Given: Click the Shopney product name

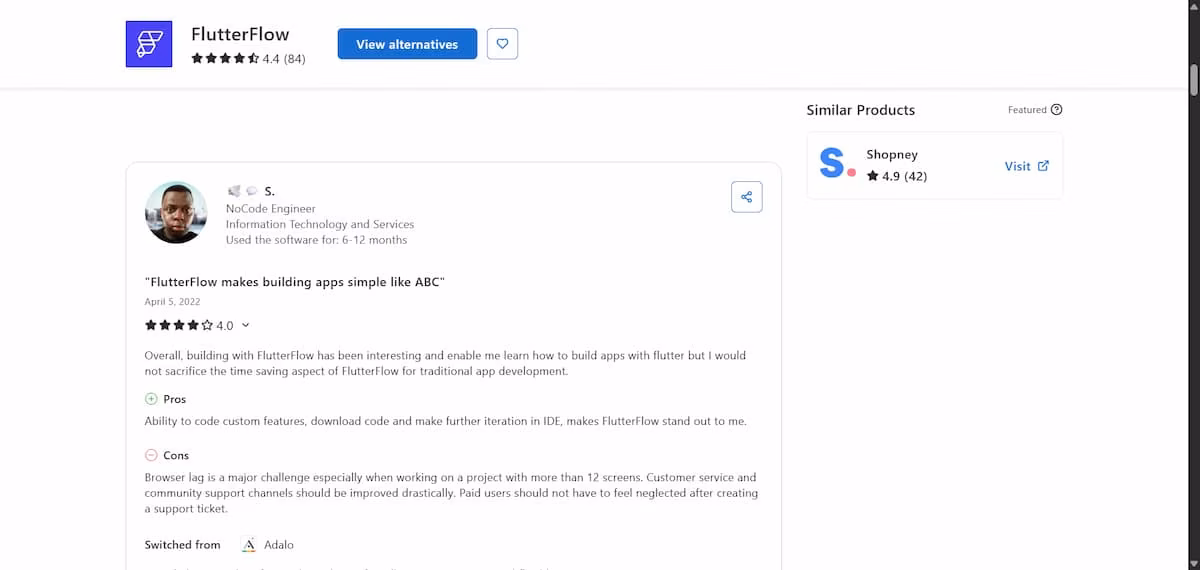Looking at the screenshot, I should tap(892, 155).
